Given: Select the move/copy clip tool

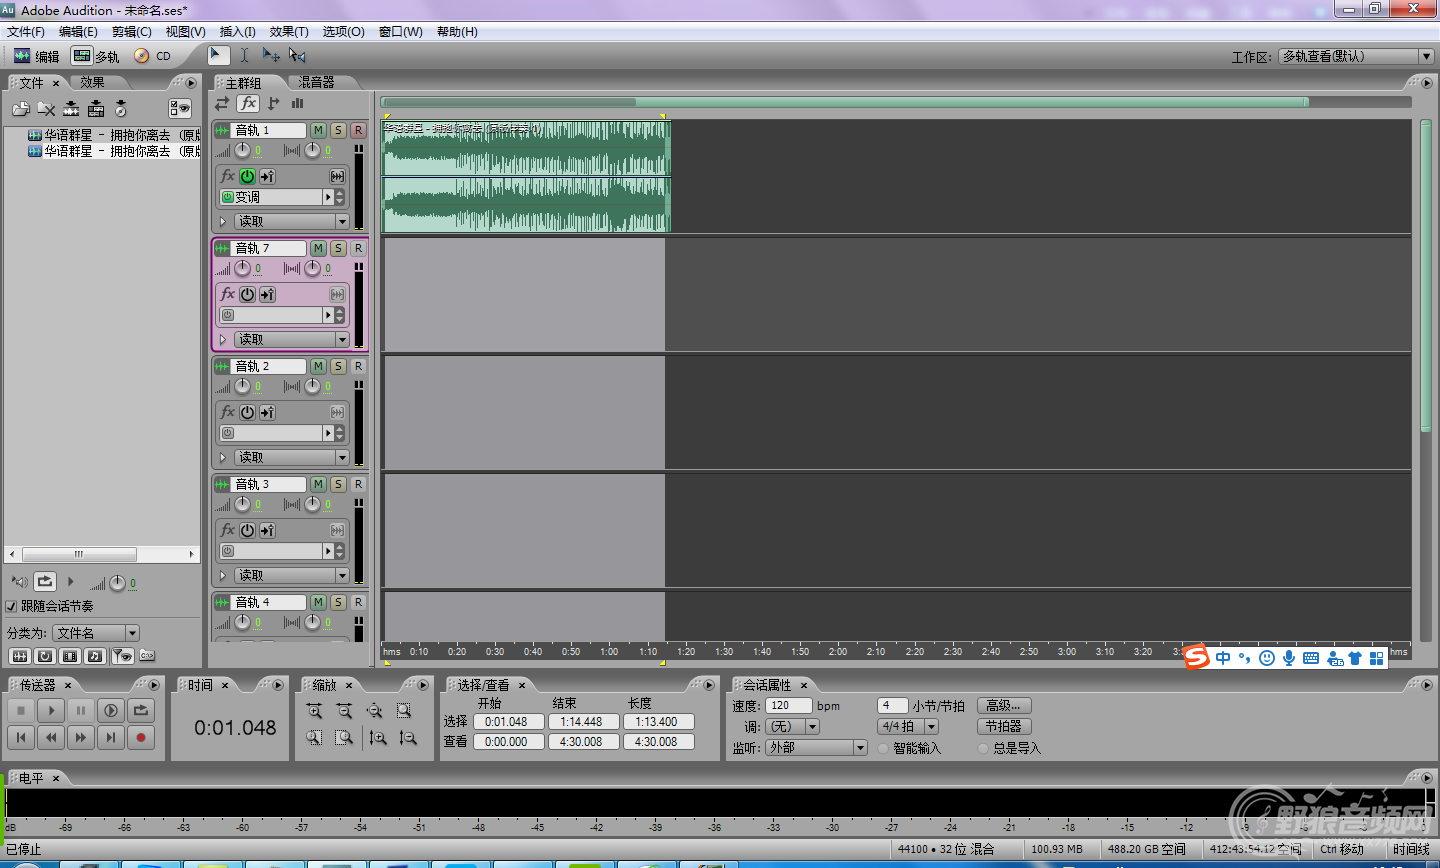Looking at the screenshot, I should point(271,55).
